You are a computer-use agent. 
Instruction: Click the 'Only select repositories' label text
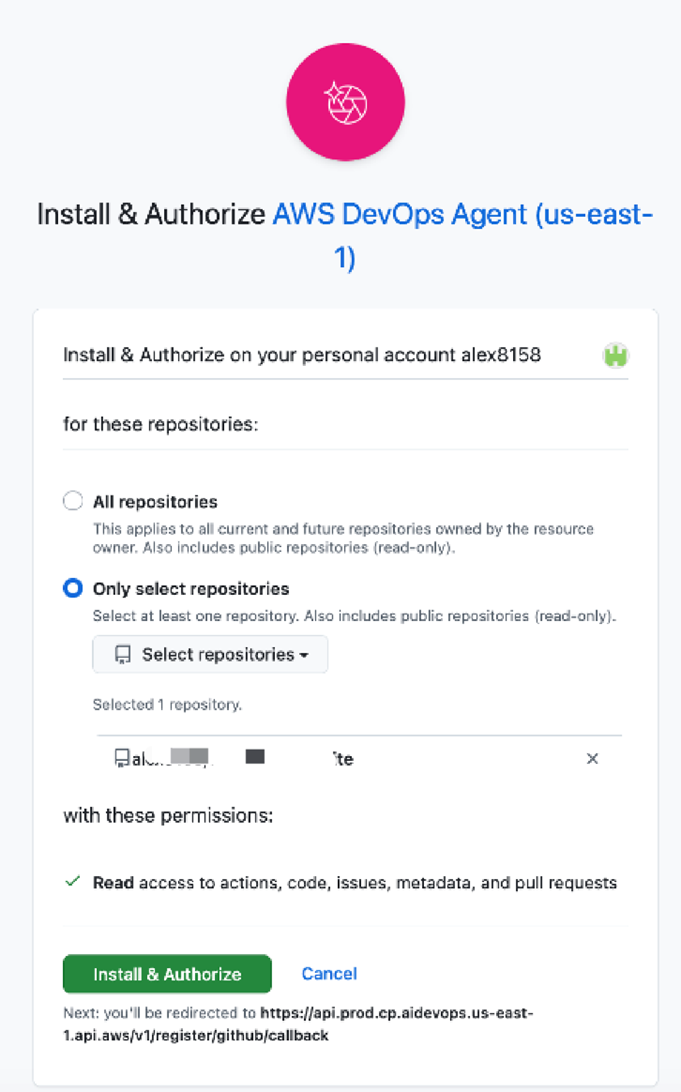[190, 588]
